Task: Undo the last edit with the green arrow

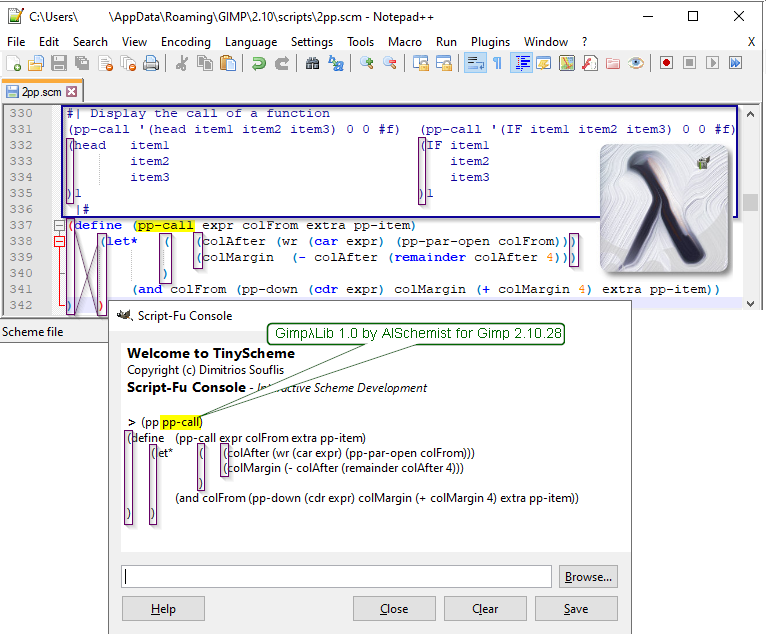Action: pyautogui.click(x=258, y=63)
